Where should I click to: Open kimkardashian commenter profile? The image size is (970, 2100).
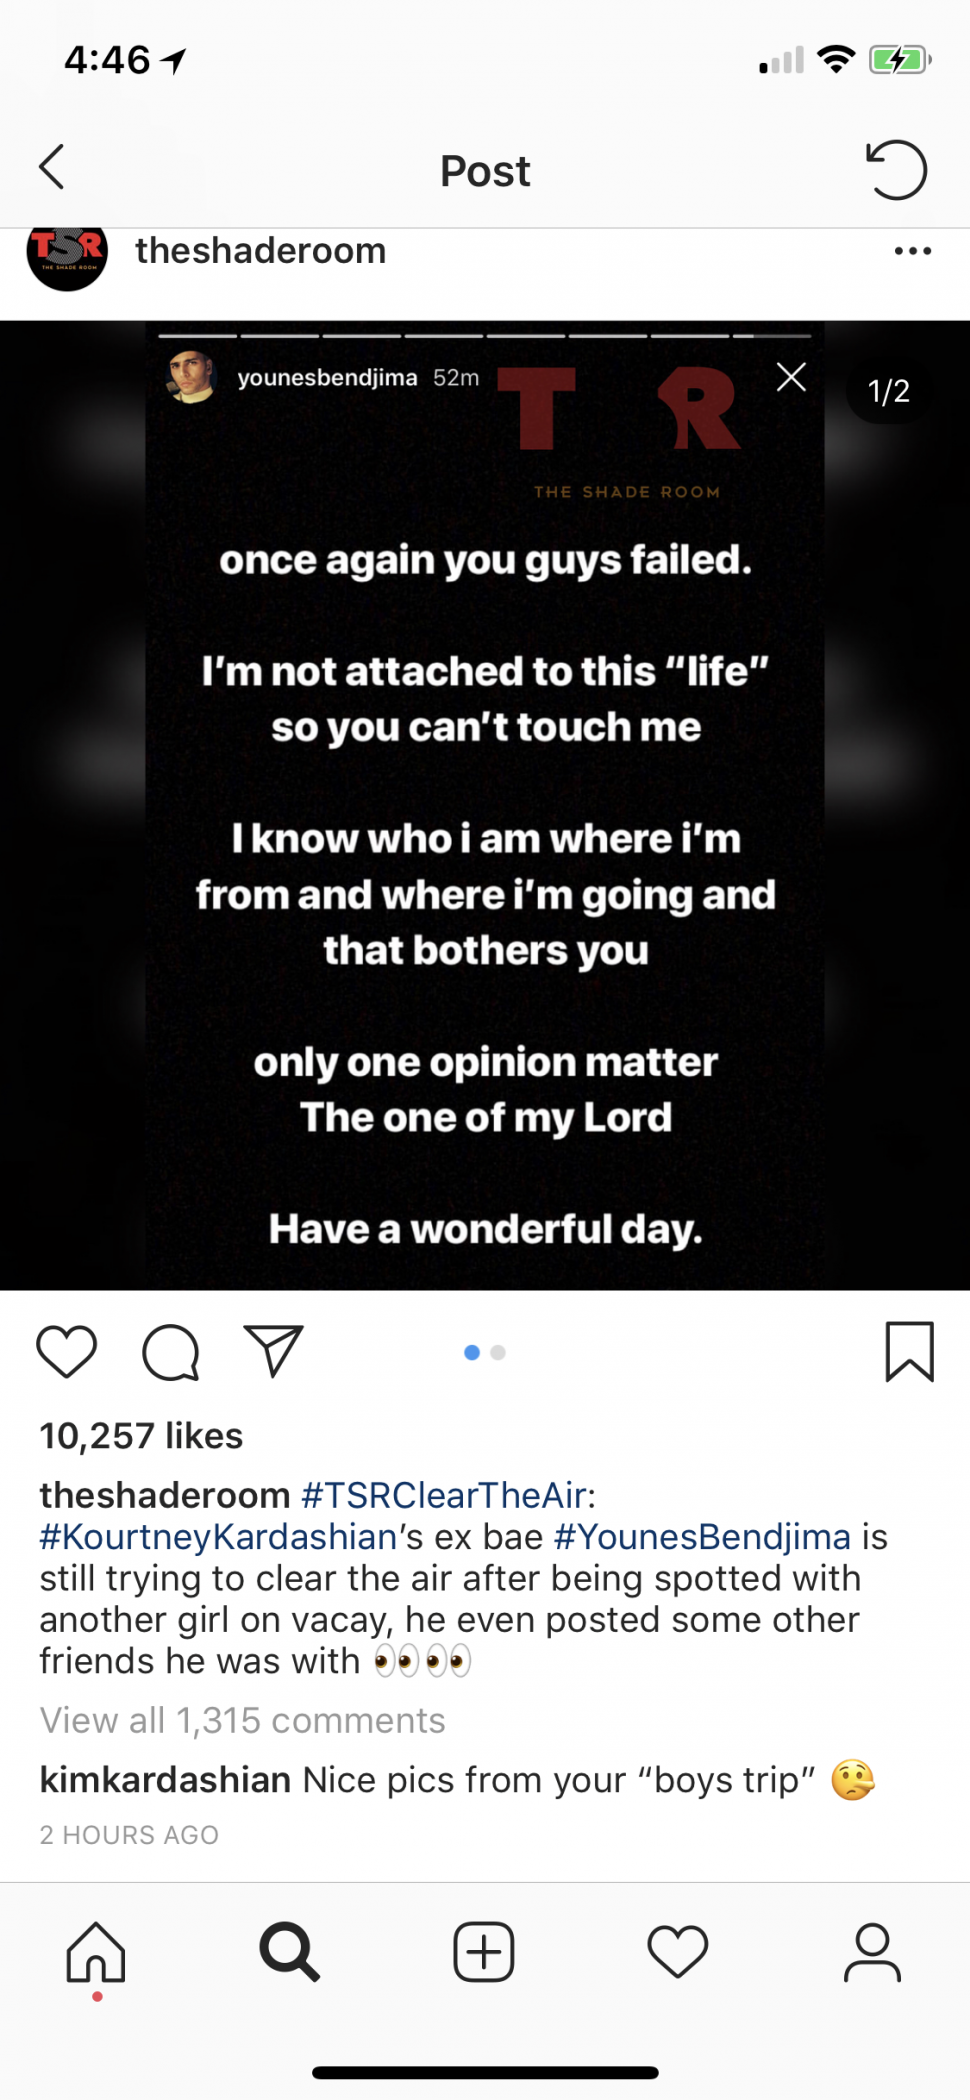click(165, 1780)
